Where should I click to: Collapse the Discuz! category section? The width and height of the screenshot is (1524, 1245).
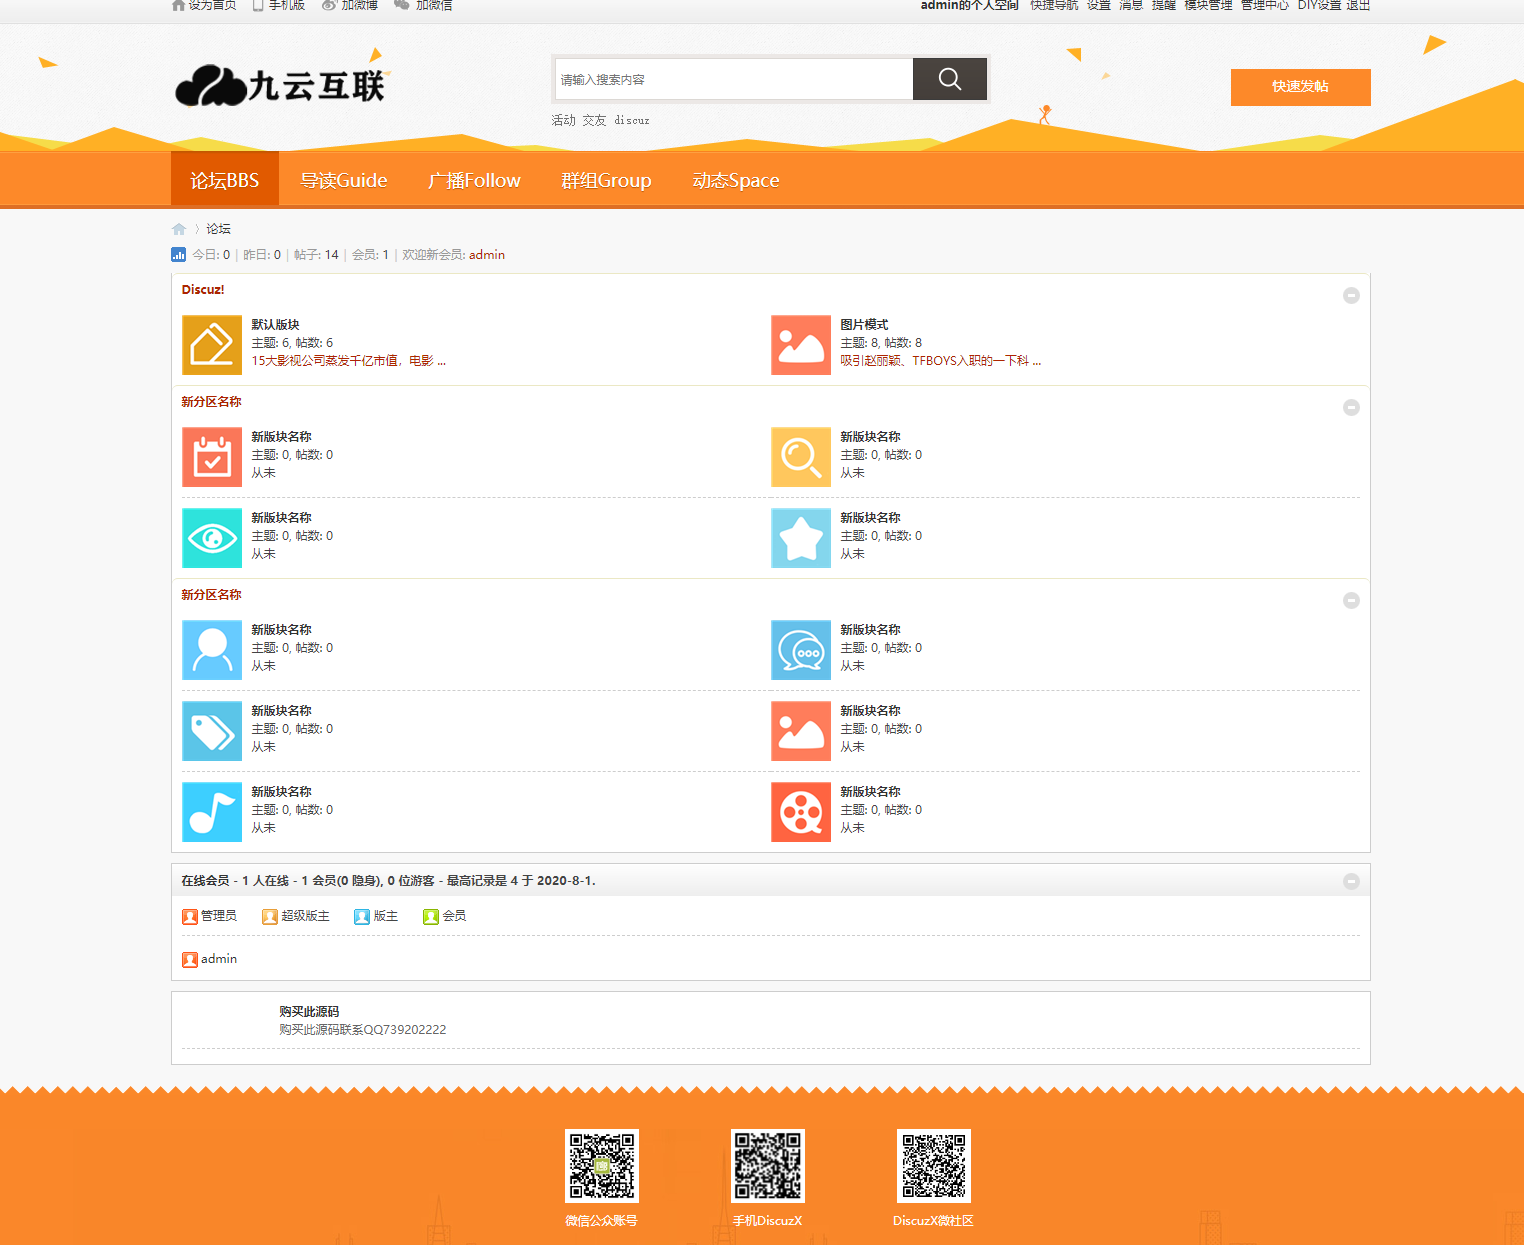coord(1350,295)
